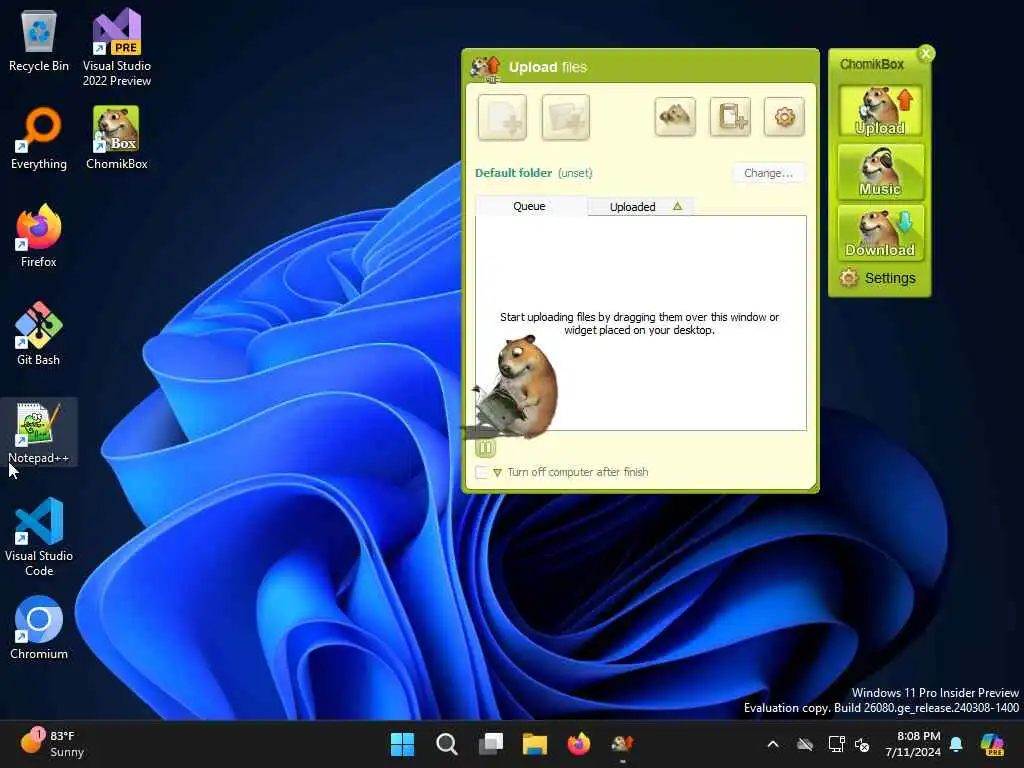This screenshot has width=1024, height=768.
Task: Click the cloud sync tray icon
Action: point(805,744)
